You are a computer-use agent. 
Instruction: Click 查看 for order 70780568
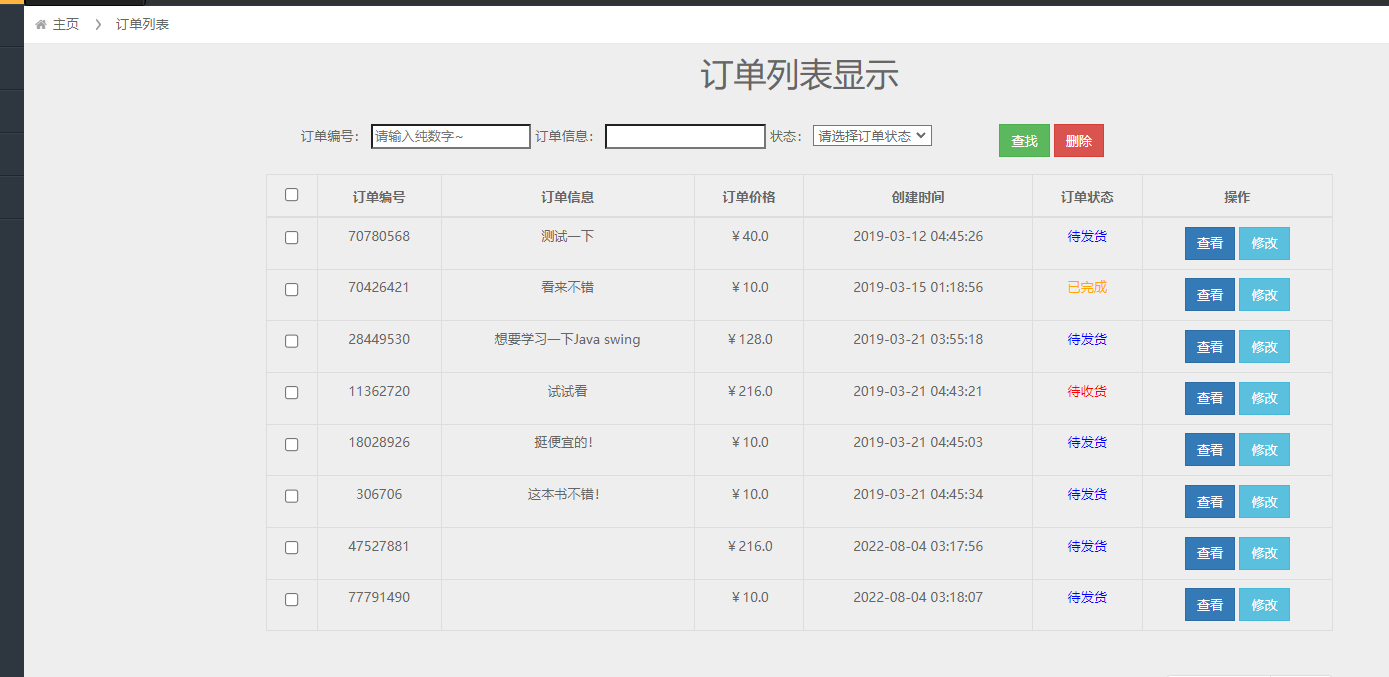click(1209, 243)
